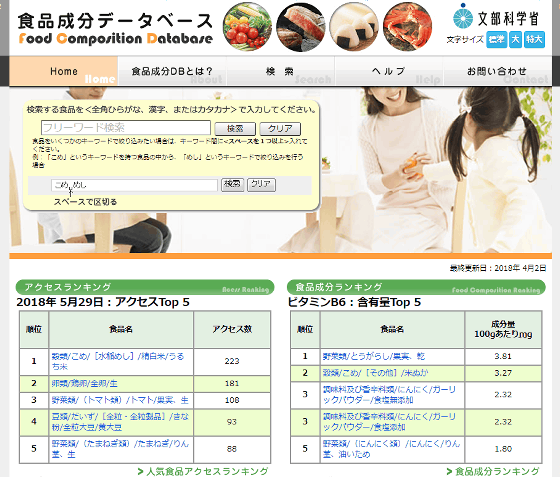The width and height of the screenshot is (560, 477).
Task: Open the Home tab
Action: tap(64, 71)
